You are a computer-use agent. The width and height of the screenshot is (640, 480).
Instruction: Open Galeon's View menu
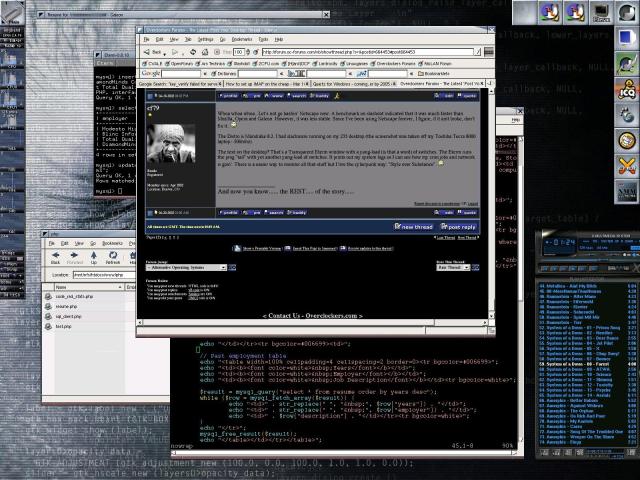pyautogui.click(x=174, y=39)
